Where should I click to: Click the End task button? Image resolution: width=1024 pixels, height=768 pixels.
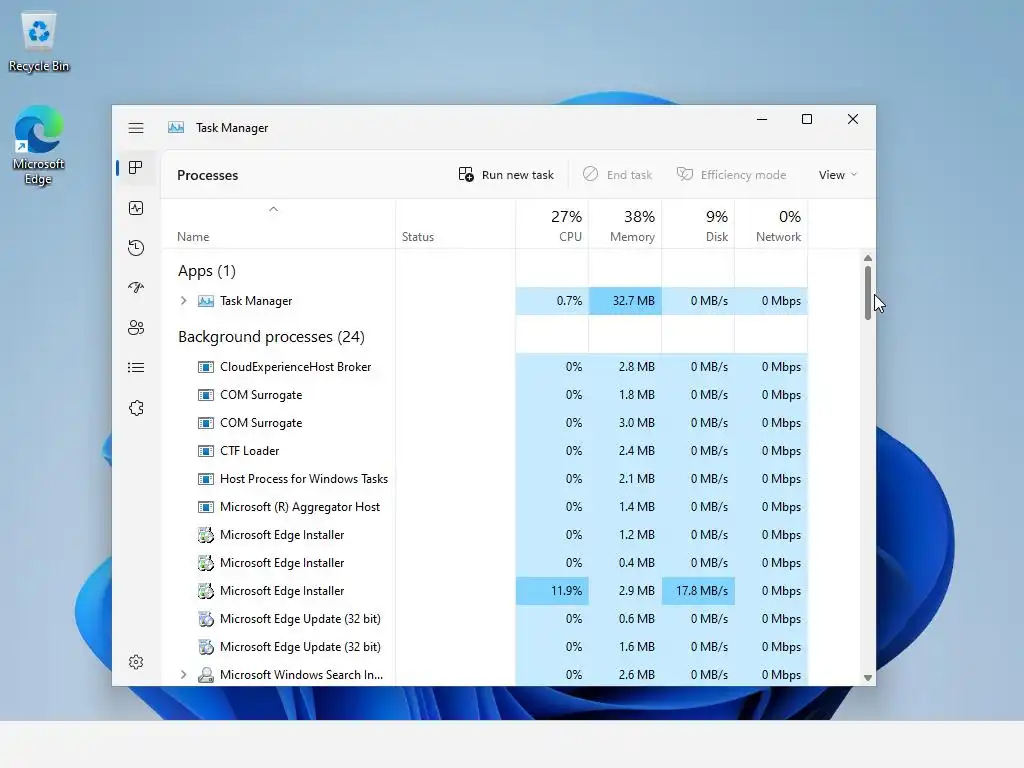(x=618, y=174)
